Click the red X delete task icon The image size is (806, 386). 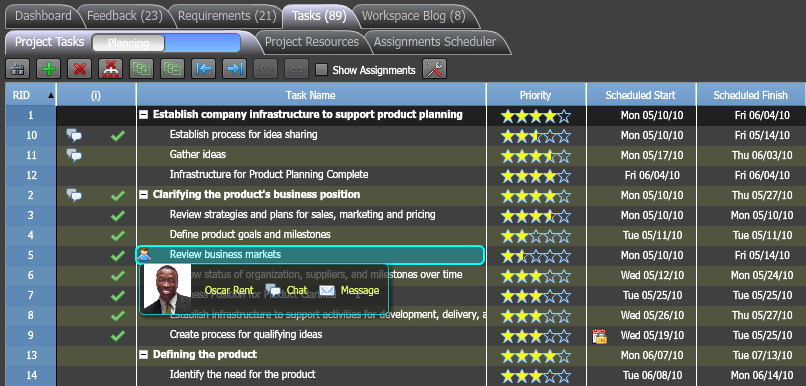tap(79, 69)
